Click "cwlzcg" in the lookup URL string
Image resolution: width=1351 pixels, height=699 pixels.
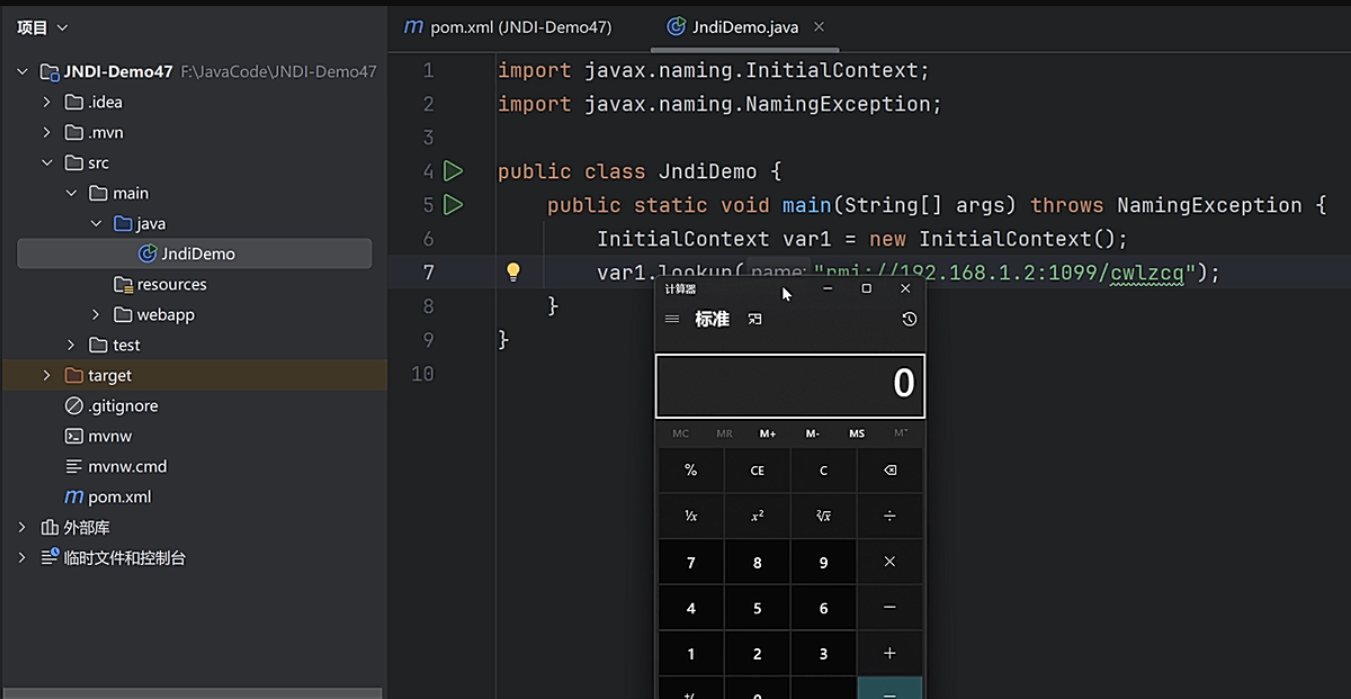[x=1147, y=272]
